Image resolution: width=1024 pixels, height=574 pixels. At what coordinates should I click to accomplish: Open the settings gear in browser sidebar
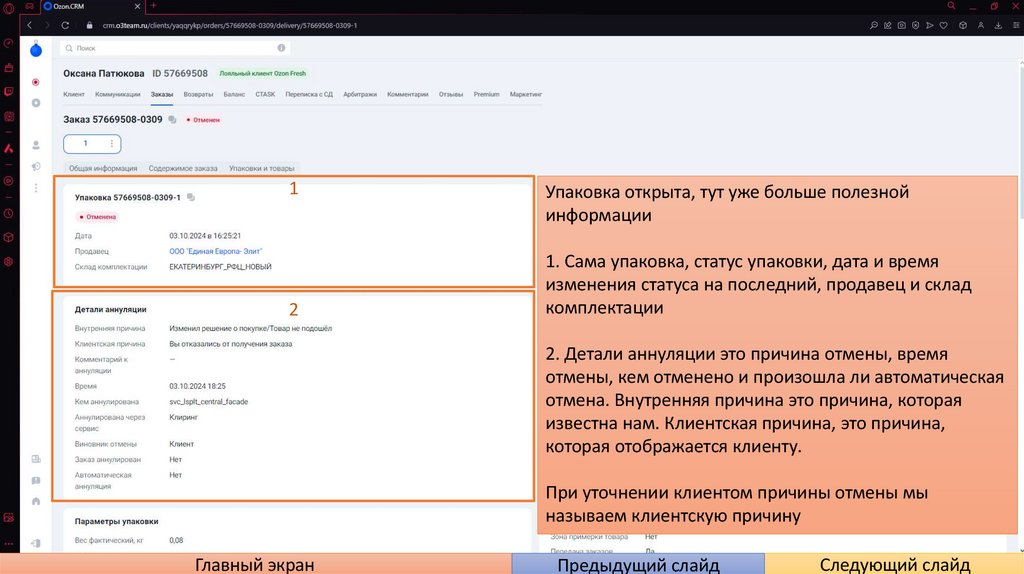tap(8, 261)
